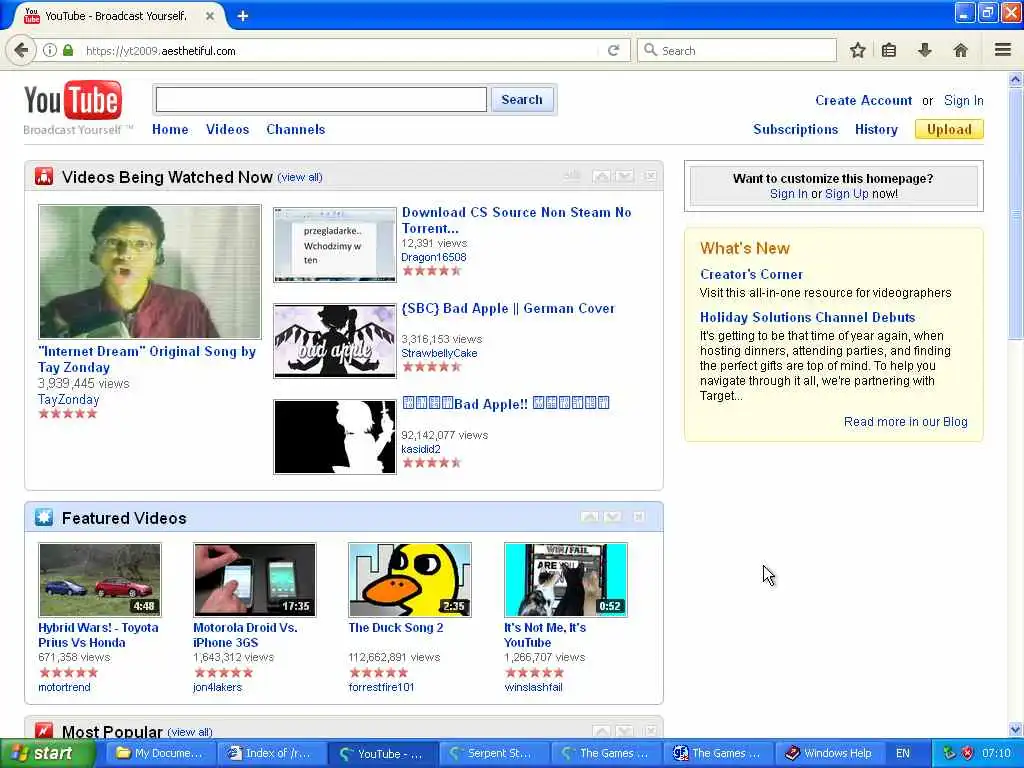Screen dimensions: 1024x768
Task: Click the browser Search box
Action: tap(737, 50)
